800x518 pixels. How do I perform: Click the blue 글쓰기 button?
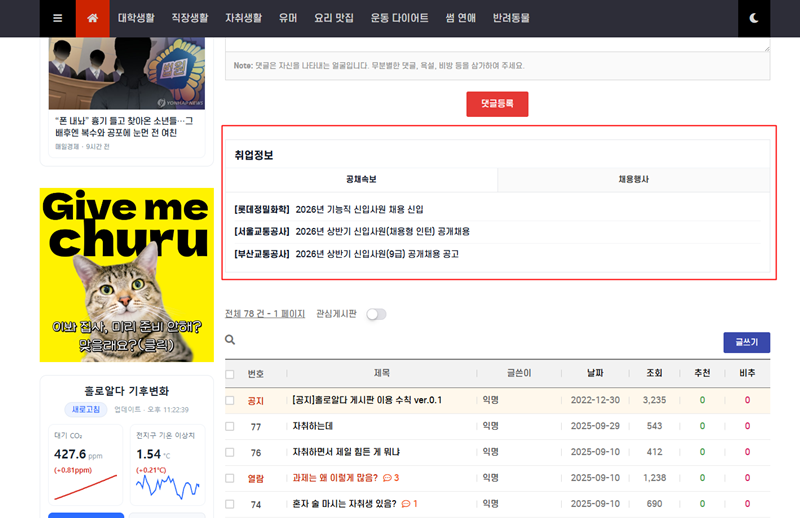coord(746,342)
